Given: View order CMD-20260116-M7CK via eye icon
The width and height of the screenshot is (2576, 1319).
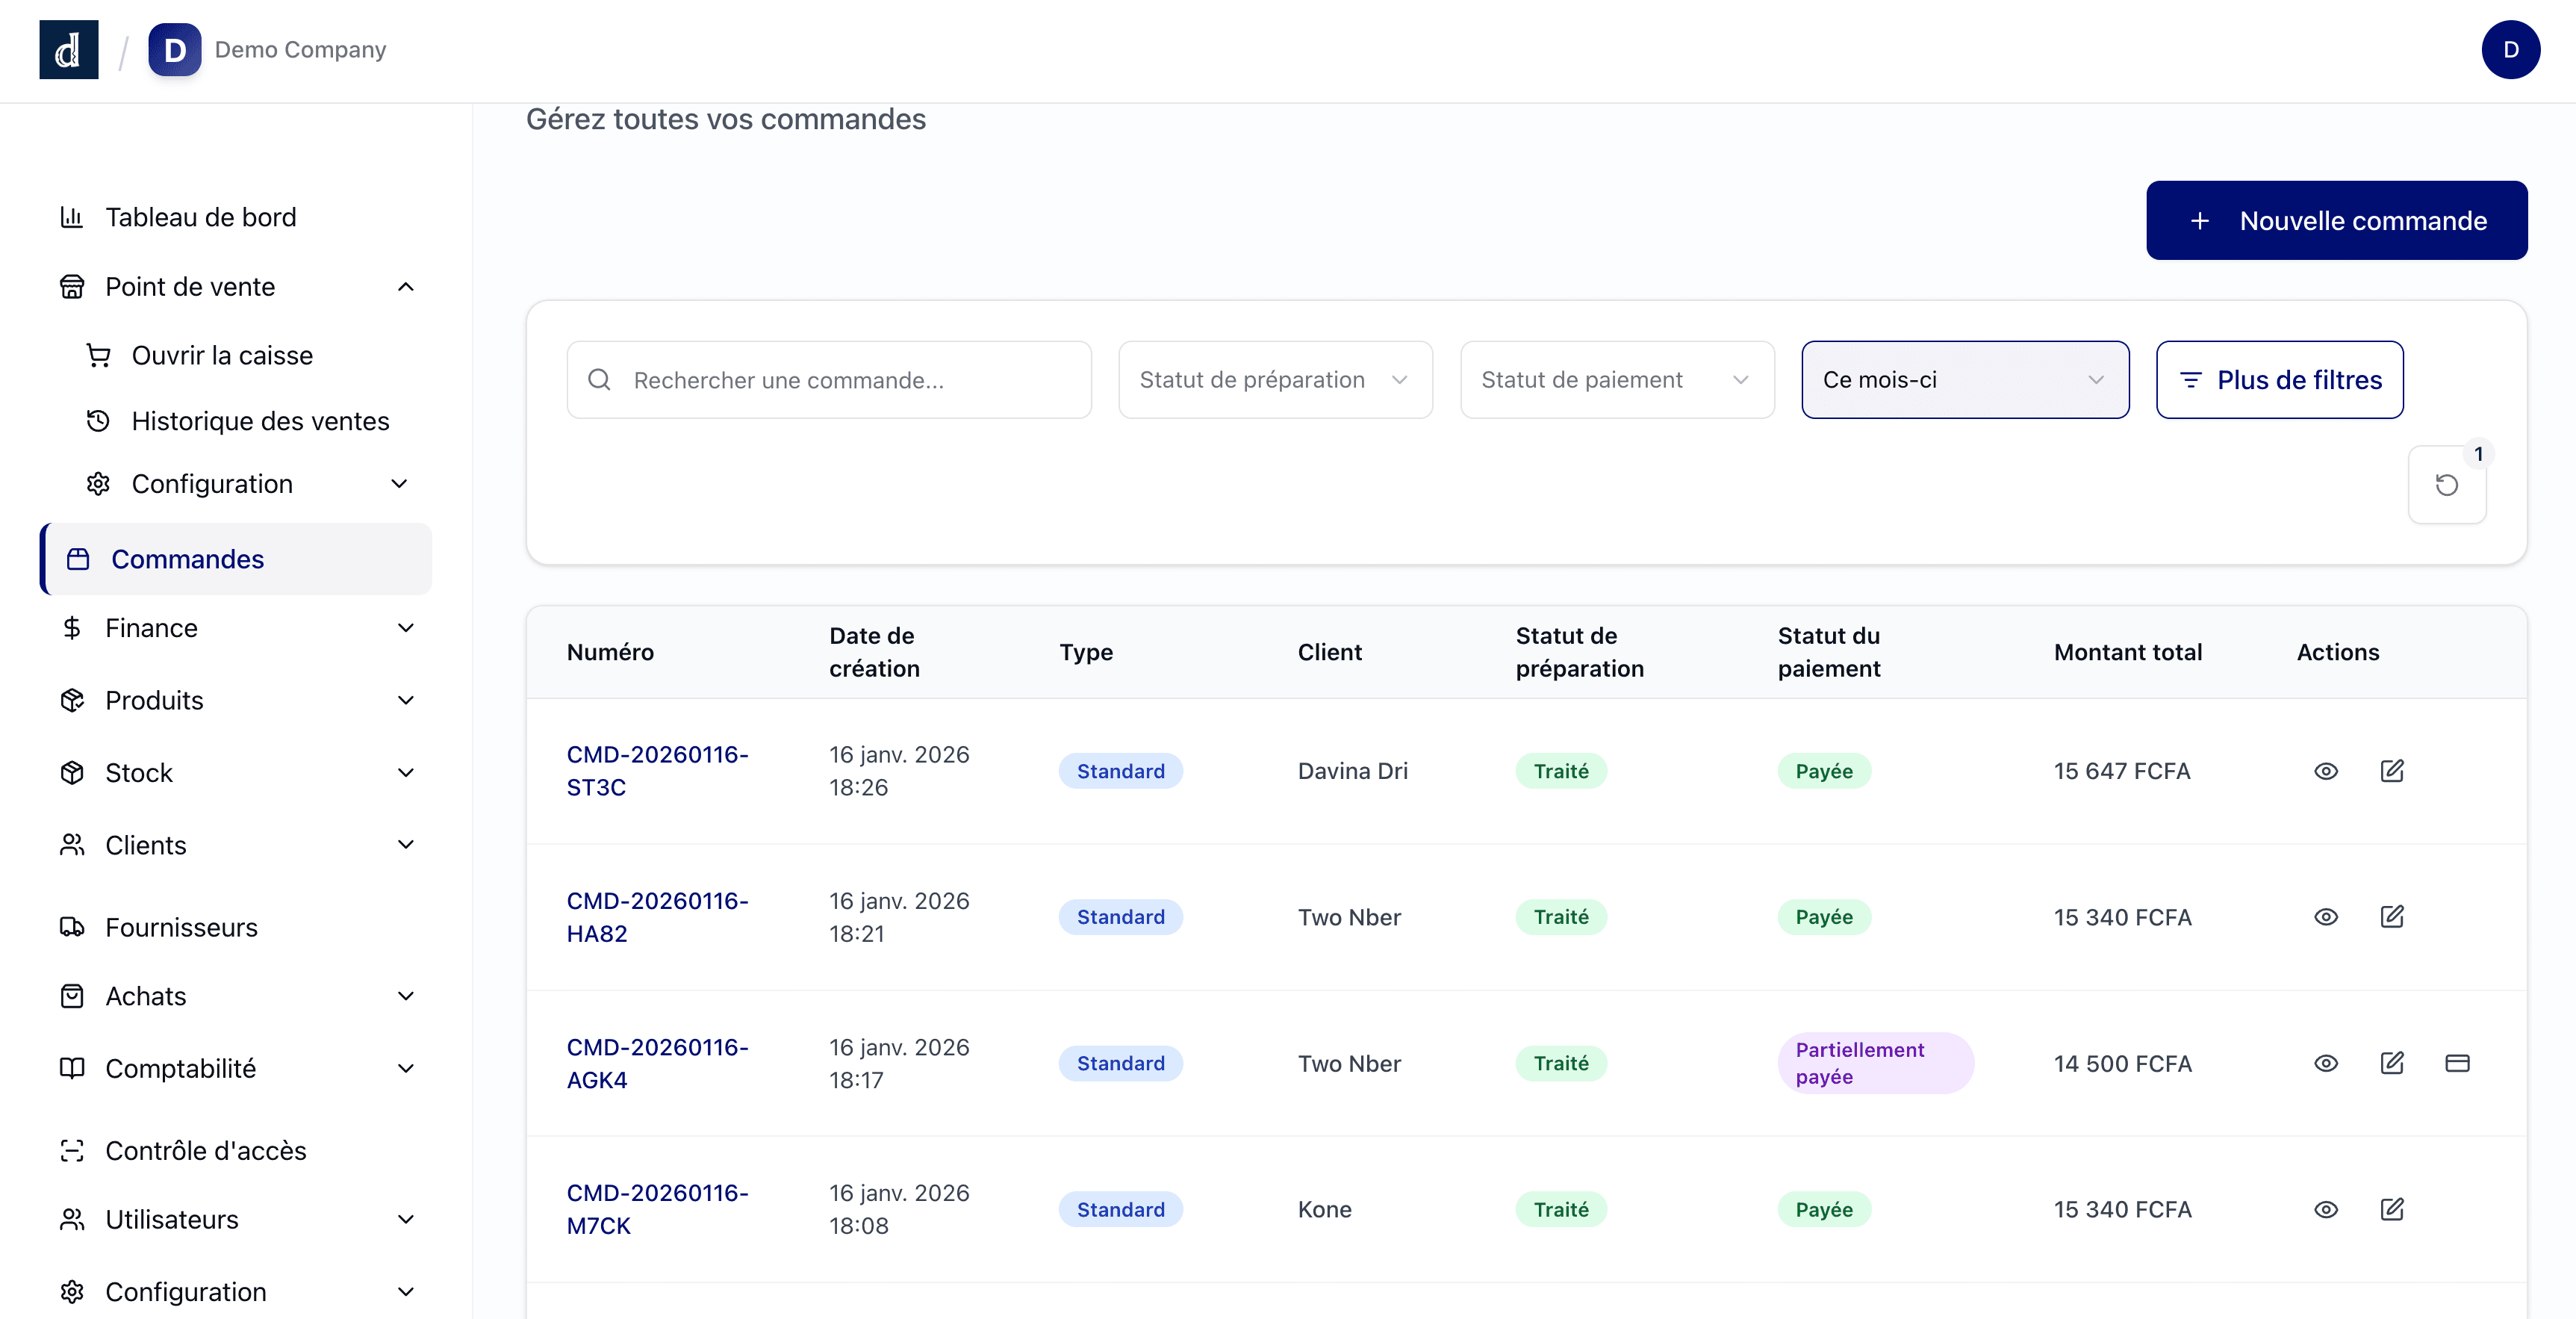Looking at the screenshot, I should coord(2327,1209).
